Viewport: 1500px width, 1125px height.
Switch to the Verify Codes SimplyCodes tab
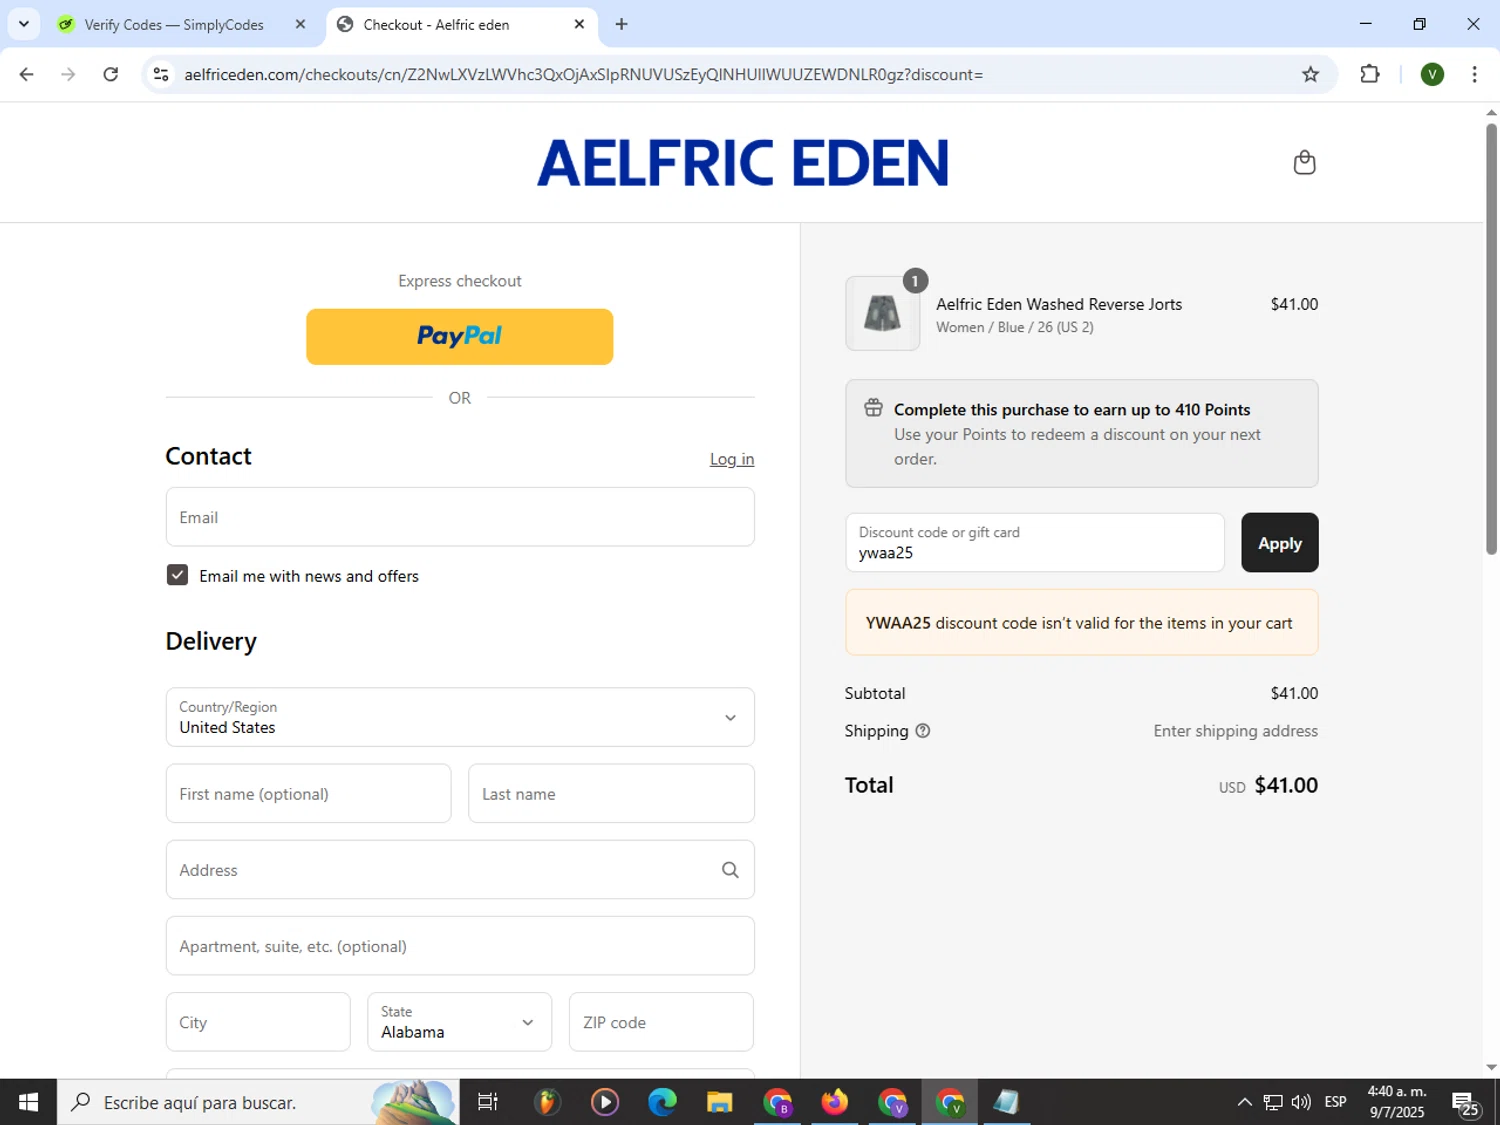point(173,24)
